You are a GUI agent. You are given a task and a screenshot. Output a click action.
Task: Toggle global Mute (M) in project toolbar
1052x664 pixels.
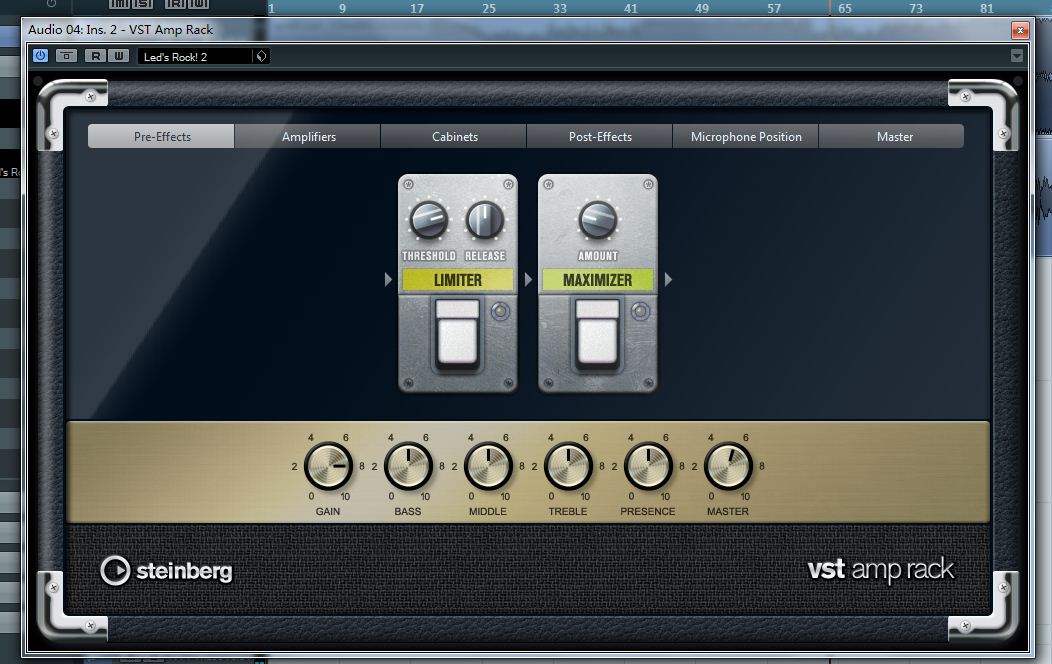pos(119,3)
